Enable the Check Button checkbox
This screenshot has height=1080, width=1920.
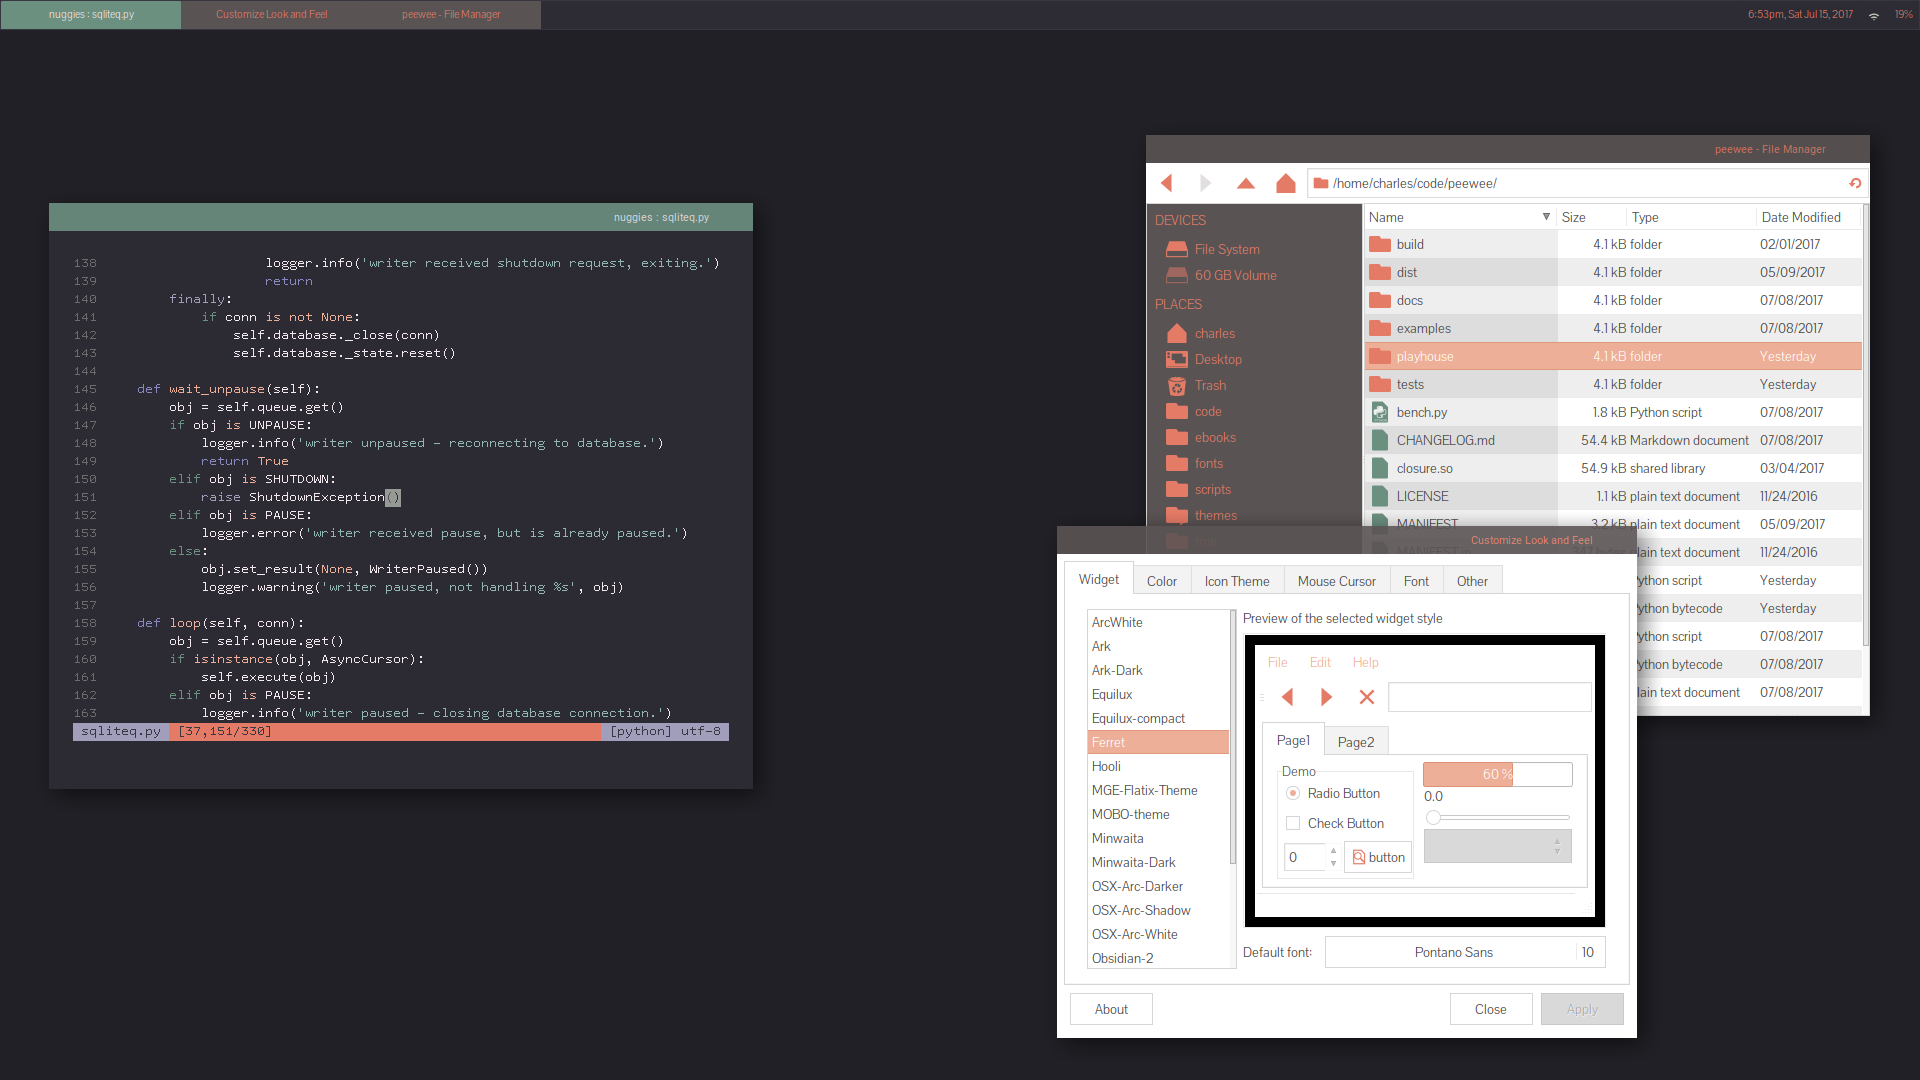click(x=1293, y=823)
